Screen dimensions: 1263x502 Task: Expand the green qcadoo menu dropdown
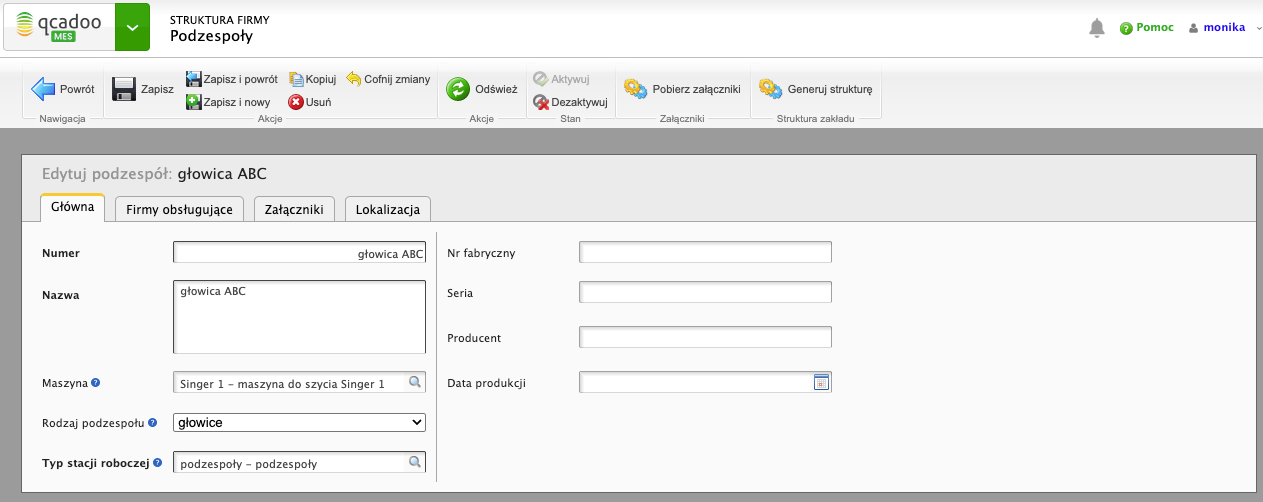pos(132,28)
